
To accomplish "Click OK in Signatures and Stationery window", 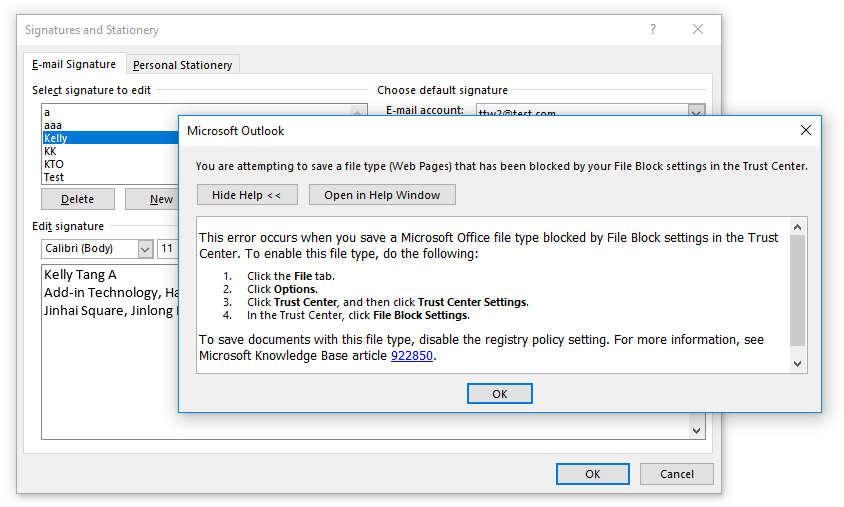I will (x=593, y=474).
